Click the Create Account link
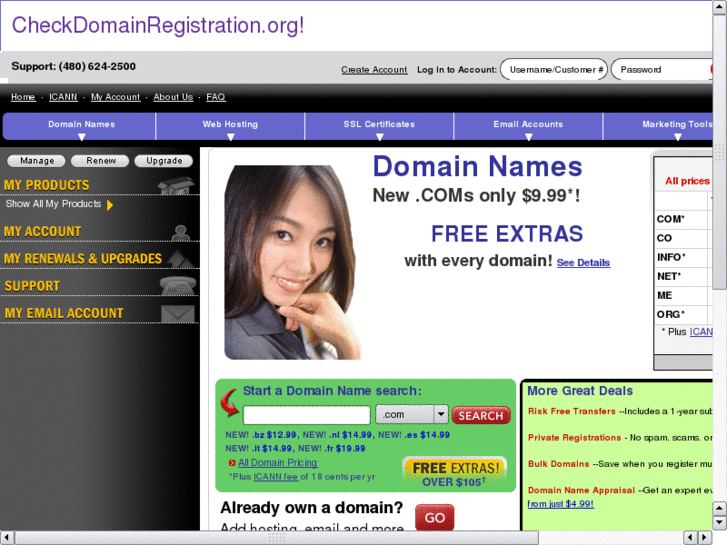 [x=374, y=70]
